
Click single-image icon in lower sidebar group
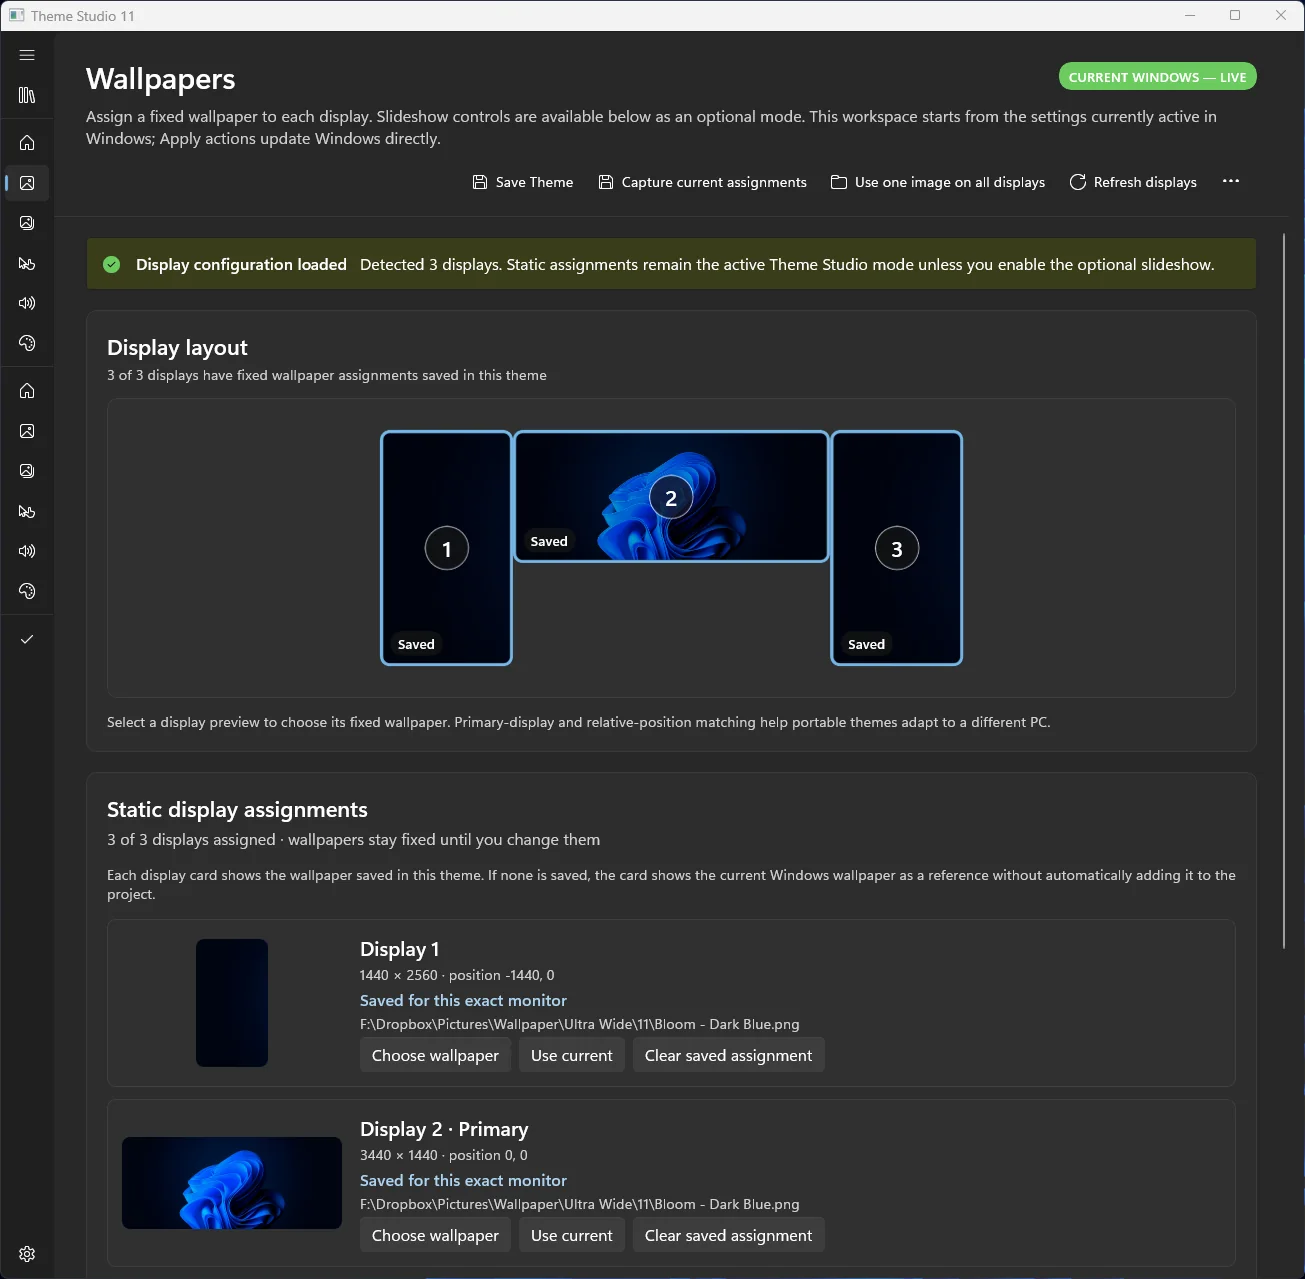(27, 431)
